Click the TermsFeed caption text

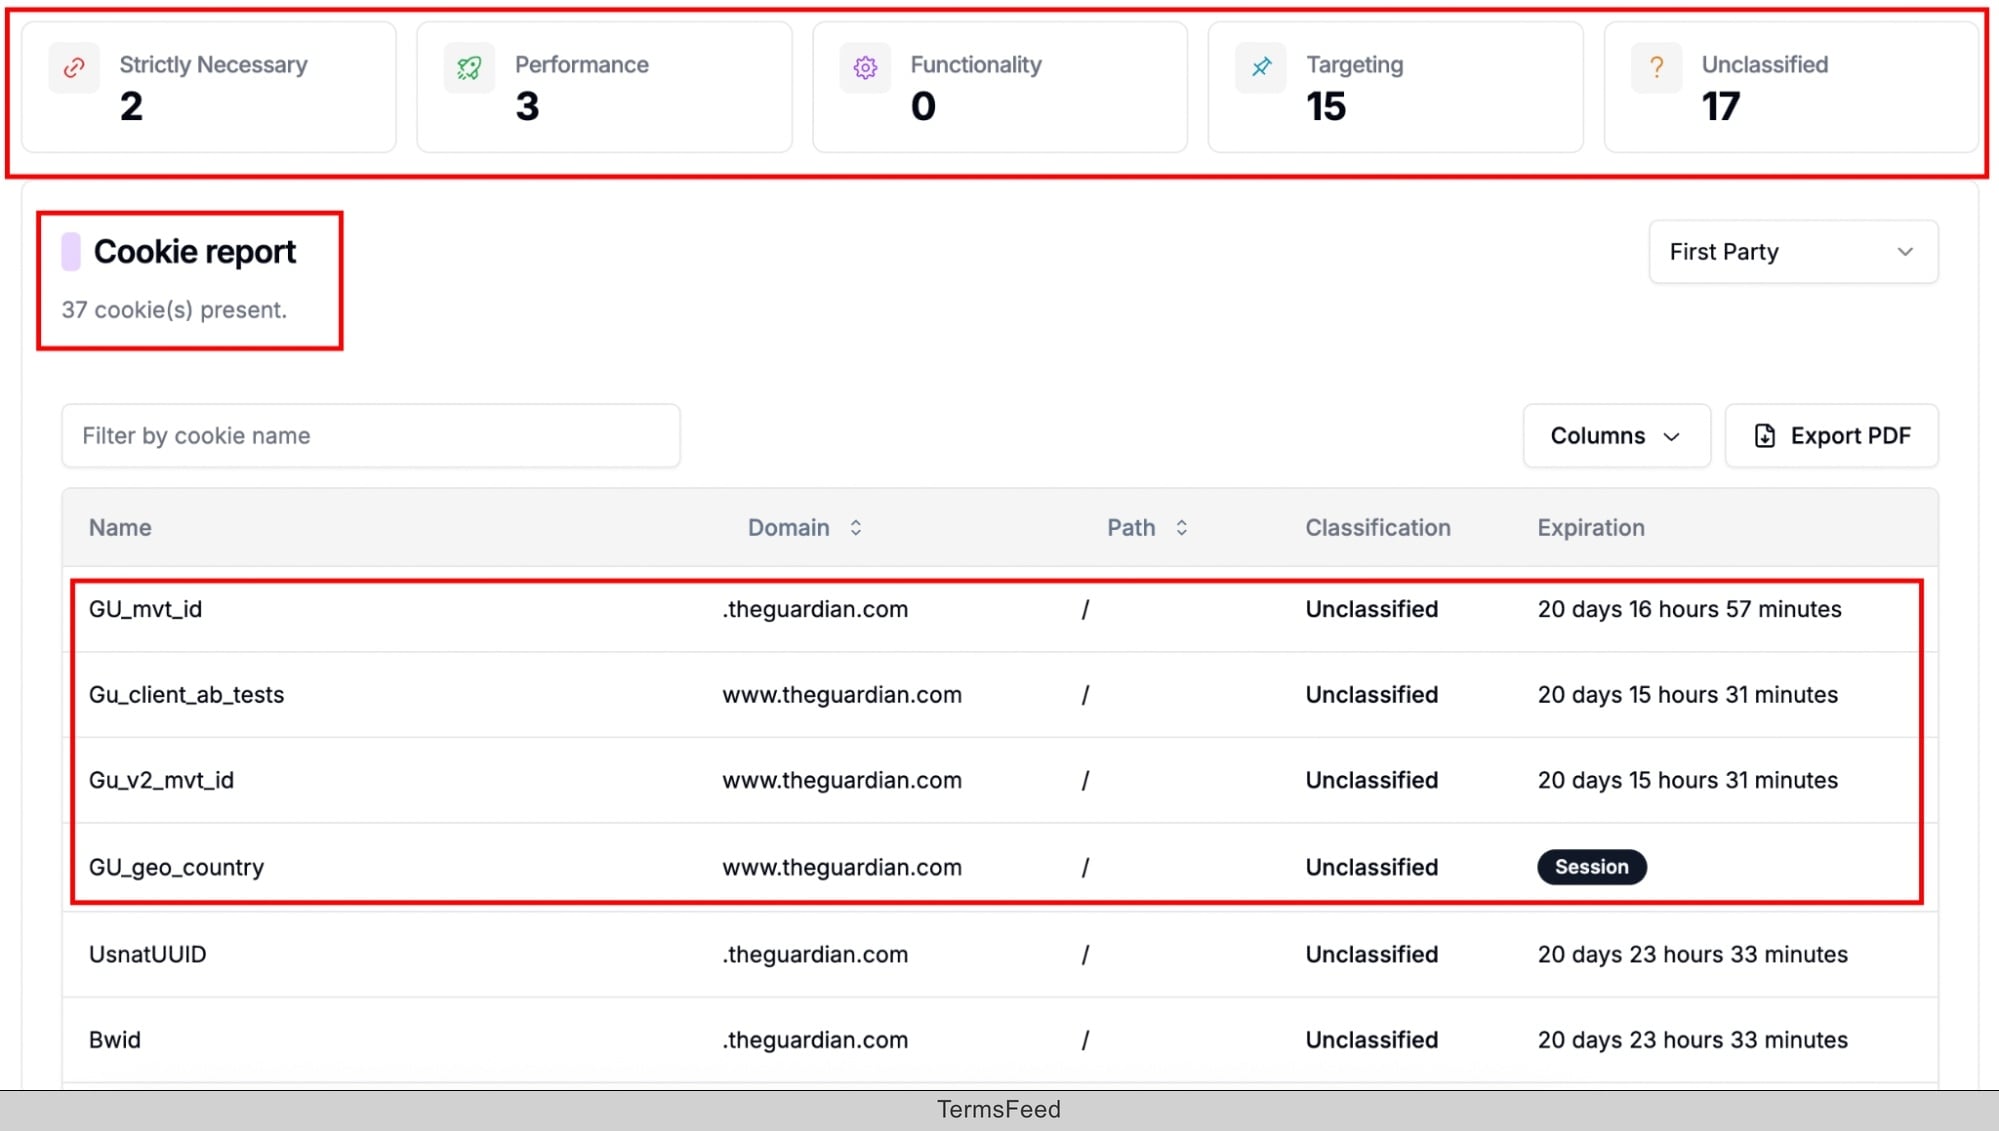coord(999,1110)
